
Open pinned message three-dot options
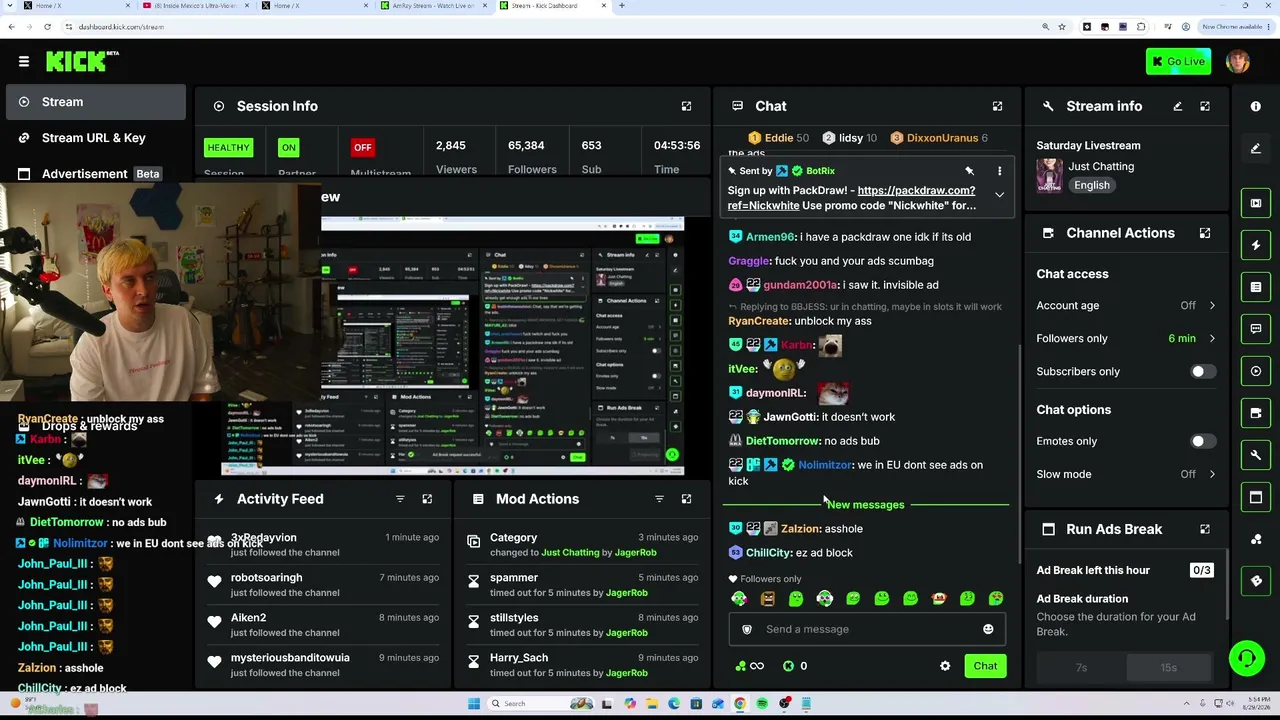(x=999, y=171)
